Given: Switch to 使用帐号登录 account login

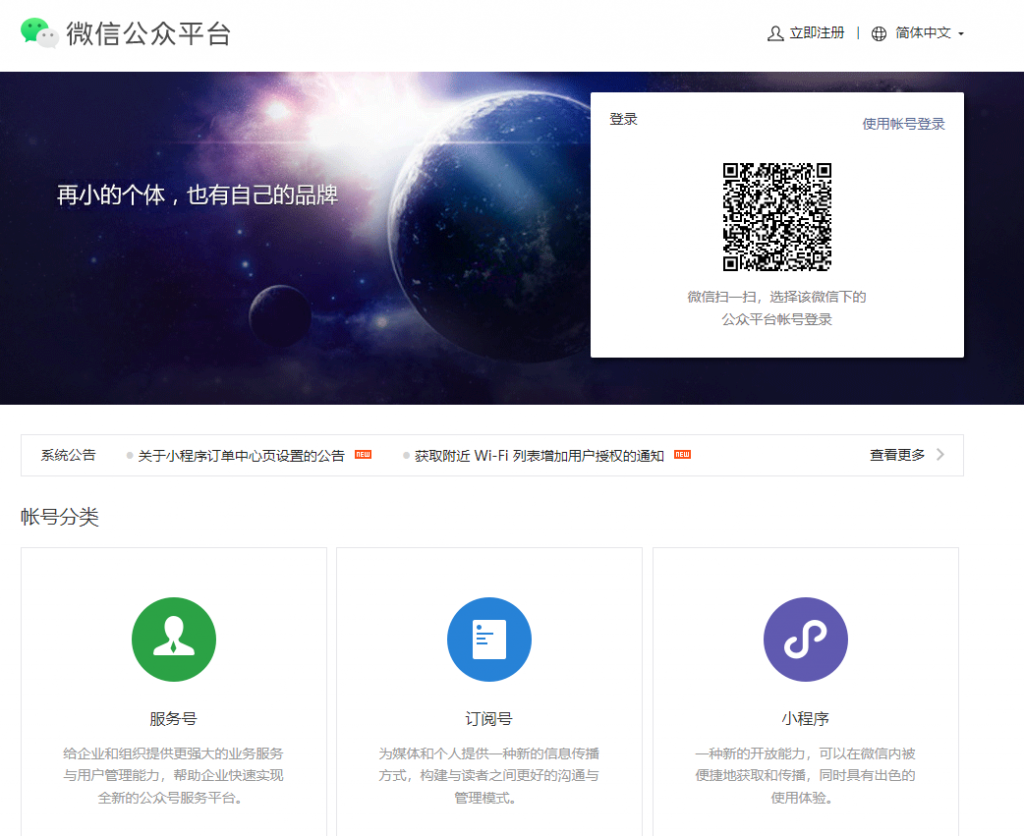Looking at the screenshot, I should [x=903, y=123].
